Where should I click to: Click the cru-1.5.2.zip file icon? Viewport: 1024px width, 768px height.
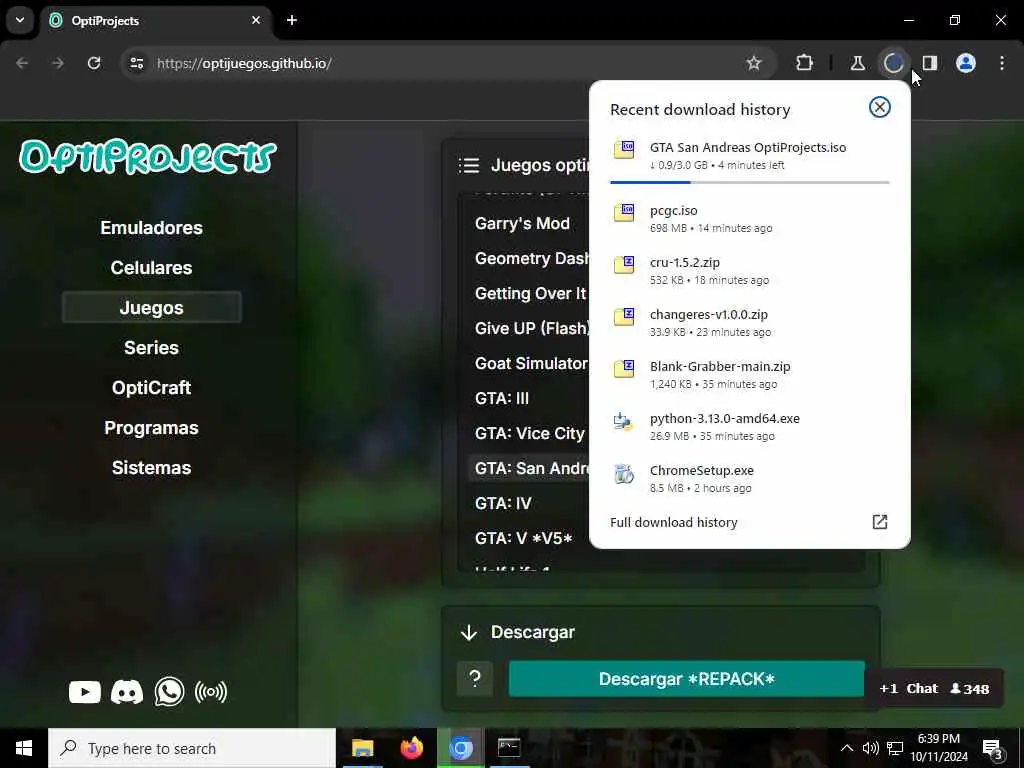point(624,264)
